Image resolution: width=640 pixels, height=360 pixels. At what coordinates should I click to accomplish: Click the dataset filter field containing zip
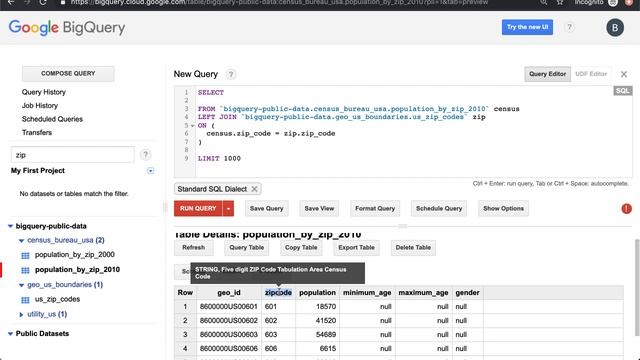tap(72, 155)
